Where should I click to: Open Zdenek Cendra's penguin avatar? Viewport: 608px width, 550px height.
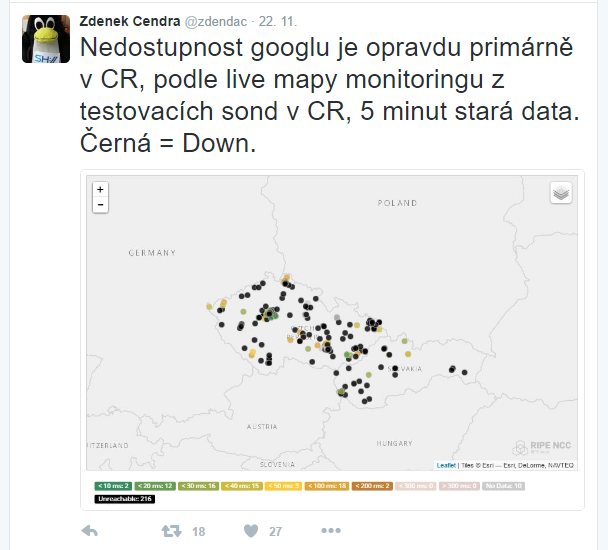pos(44,39)
